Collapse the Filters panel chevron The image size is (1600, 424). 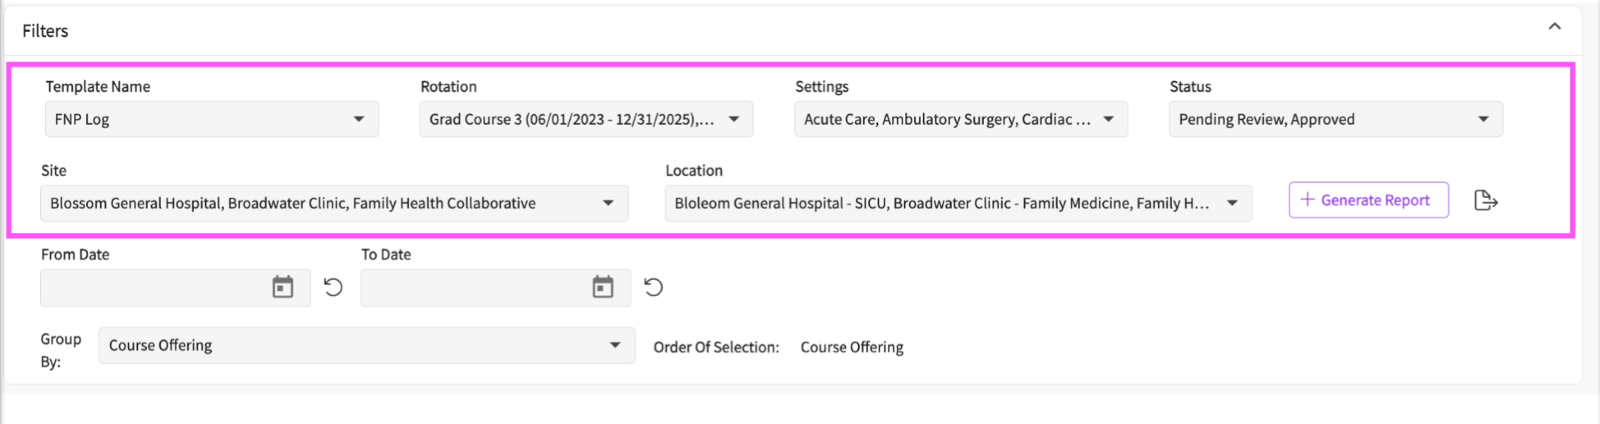tap(1554, 27)
